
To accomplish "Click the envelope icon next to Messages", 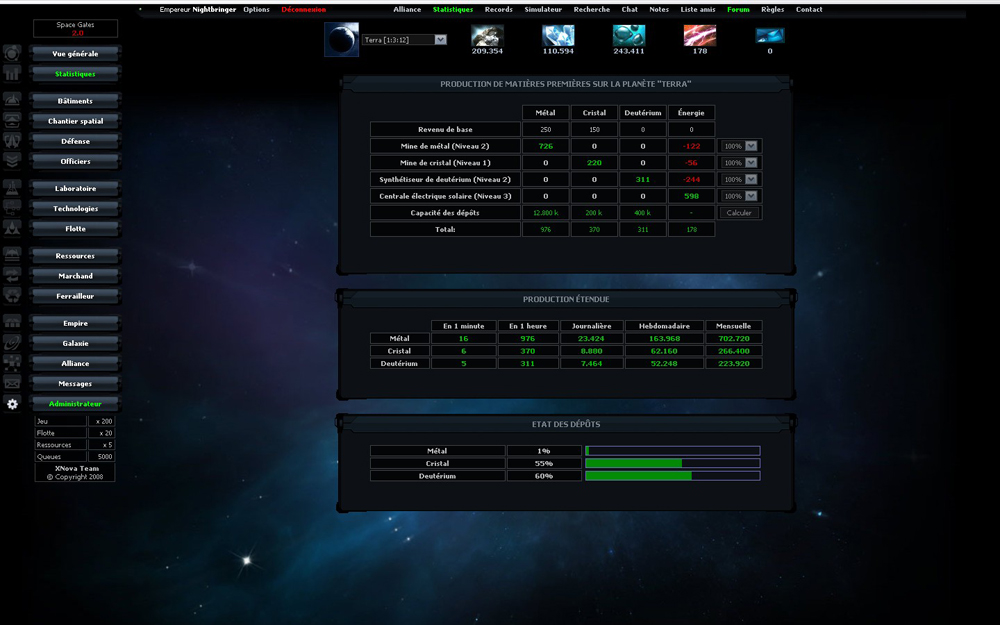I will (12, 383).
